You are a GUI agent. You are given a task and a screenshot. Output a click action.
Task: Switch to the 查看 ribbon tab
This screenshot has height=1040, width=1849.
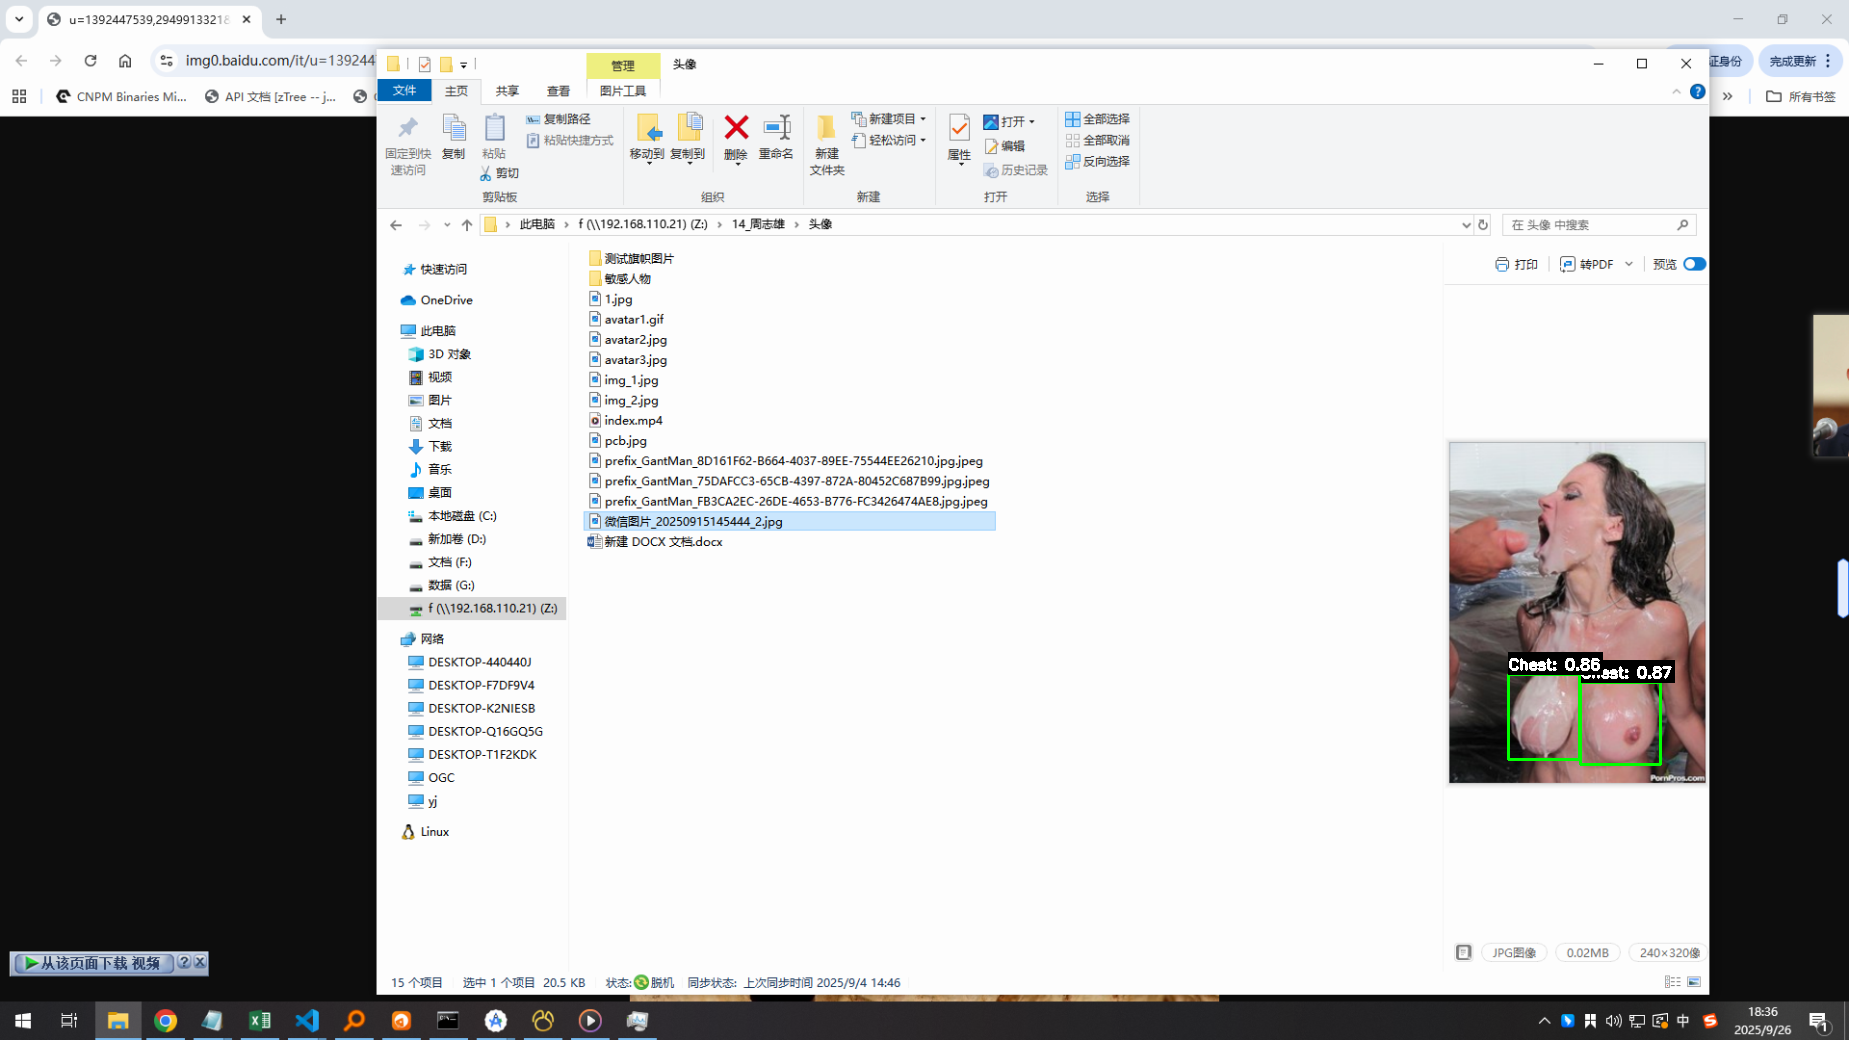coord(558,91)
